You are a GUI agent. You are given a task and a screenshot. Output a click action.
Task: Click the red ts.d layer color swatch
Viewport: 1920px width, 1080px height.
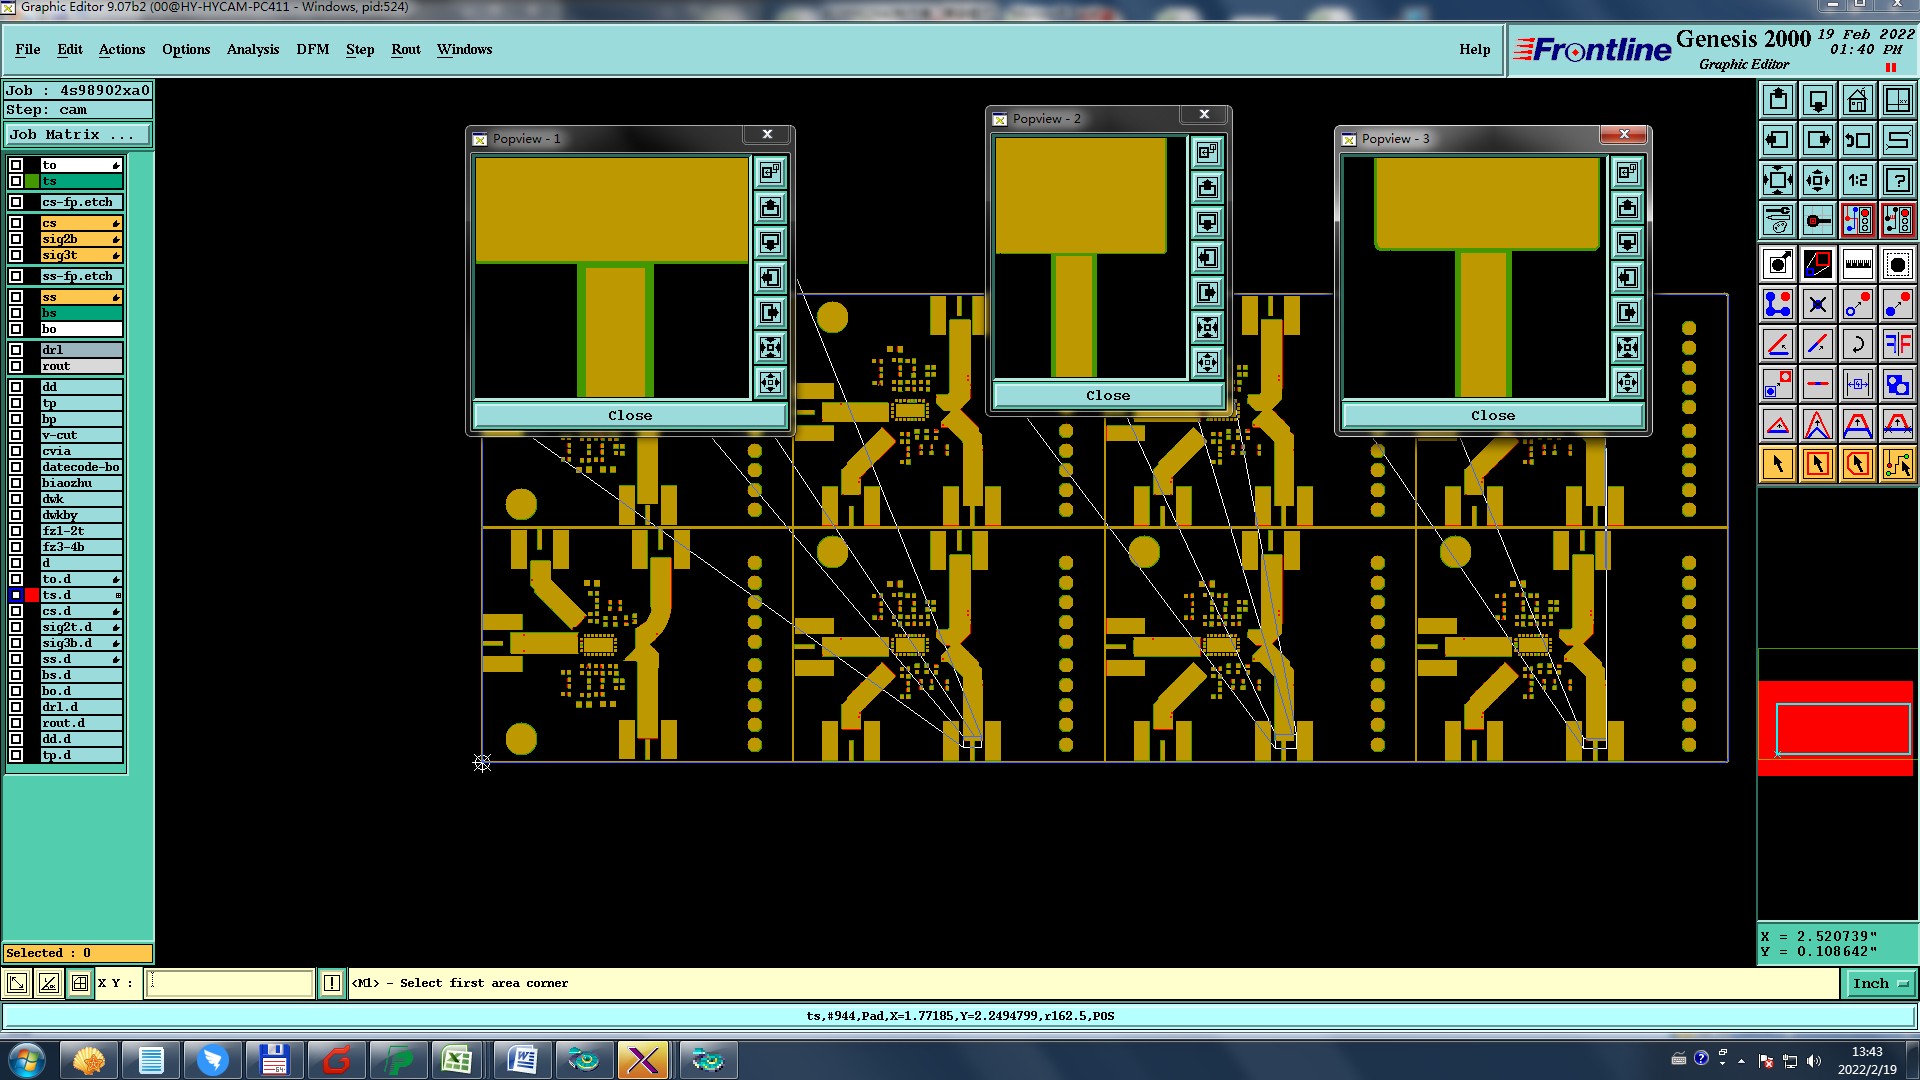coord(32,595)
